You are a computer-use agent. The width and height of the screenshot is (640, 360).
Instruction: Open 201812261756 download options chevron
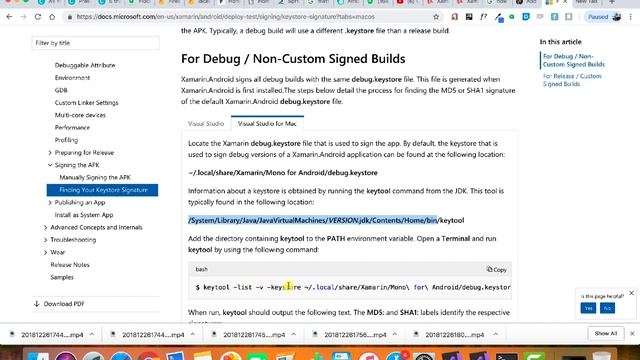395,334
